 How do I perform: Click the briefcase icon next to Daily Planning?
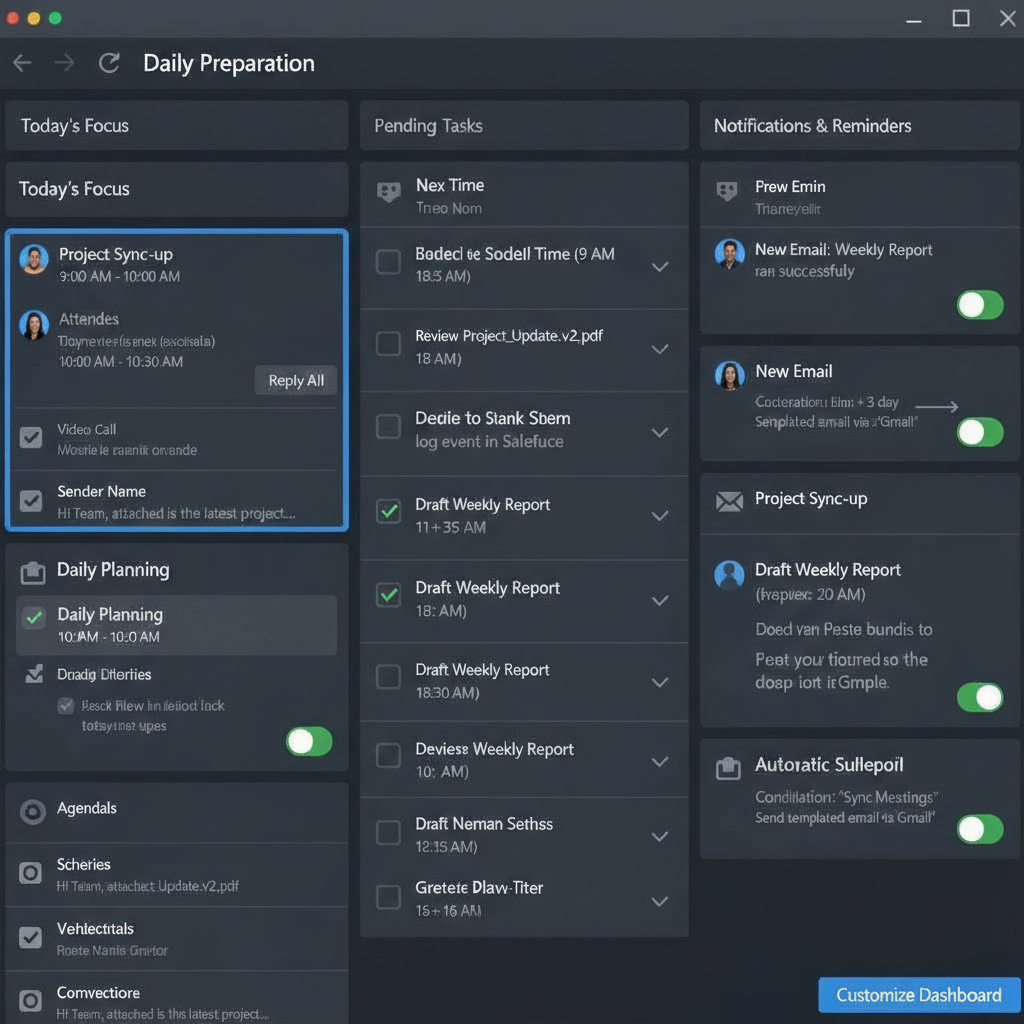point(33,571)
